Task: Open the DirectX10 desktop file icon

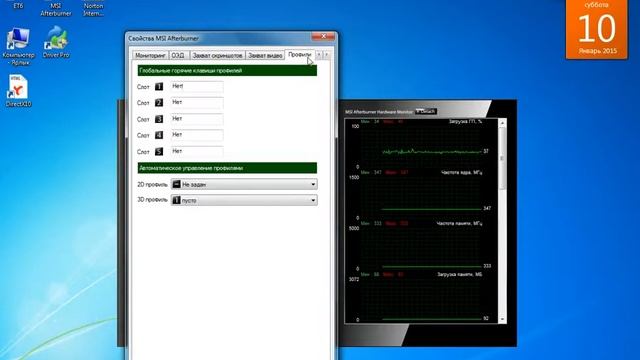Action: pos(18,91)
